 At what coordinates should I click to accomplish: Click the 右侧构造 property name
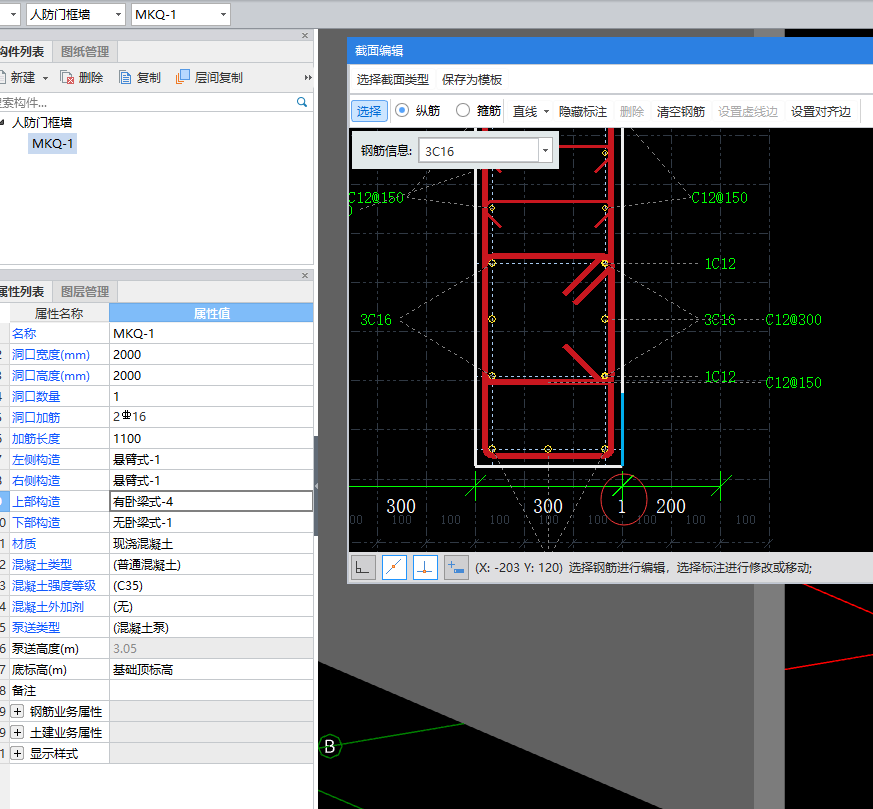coord(36,481)
